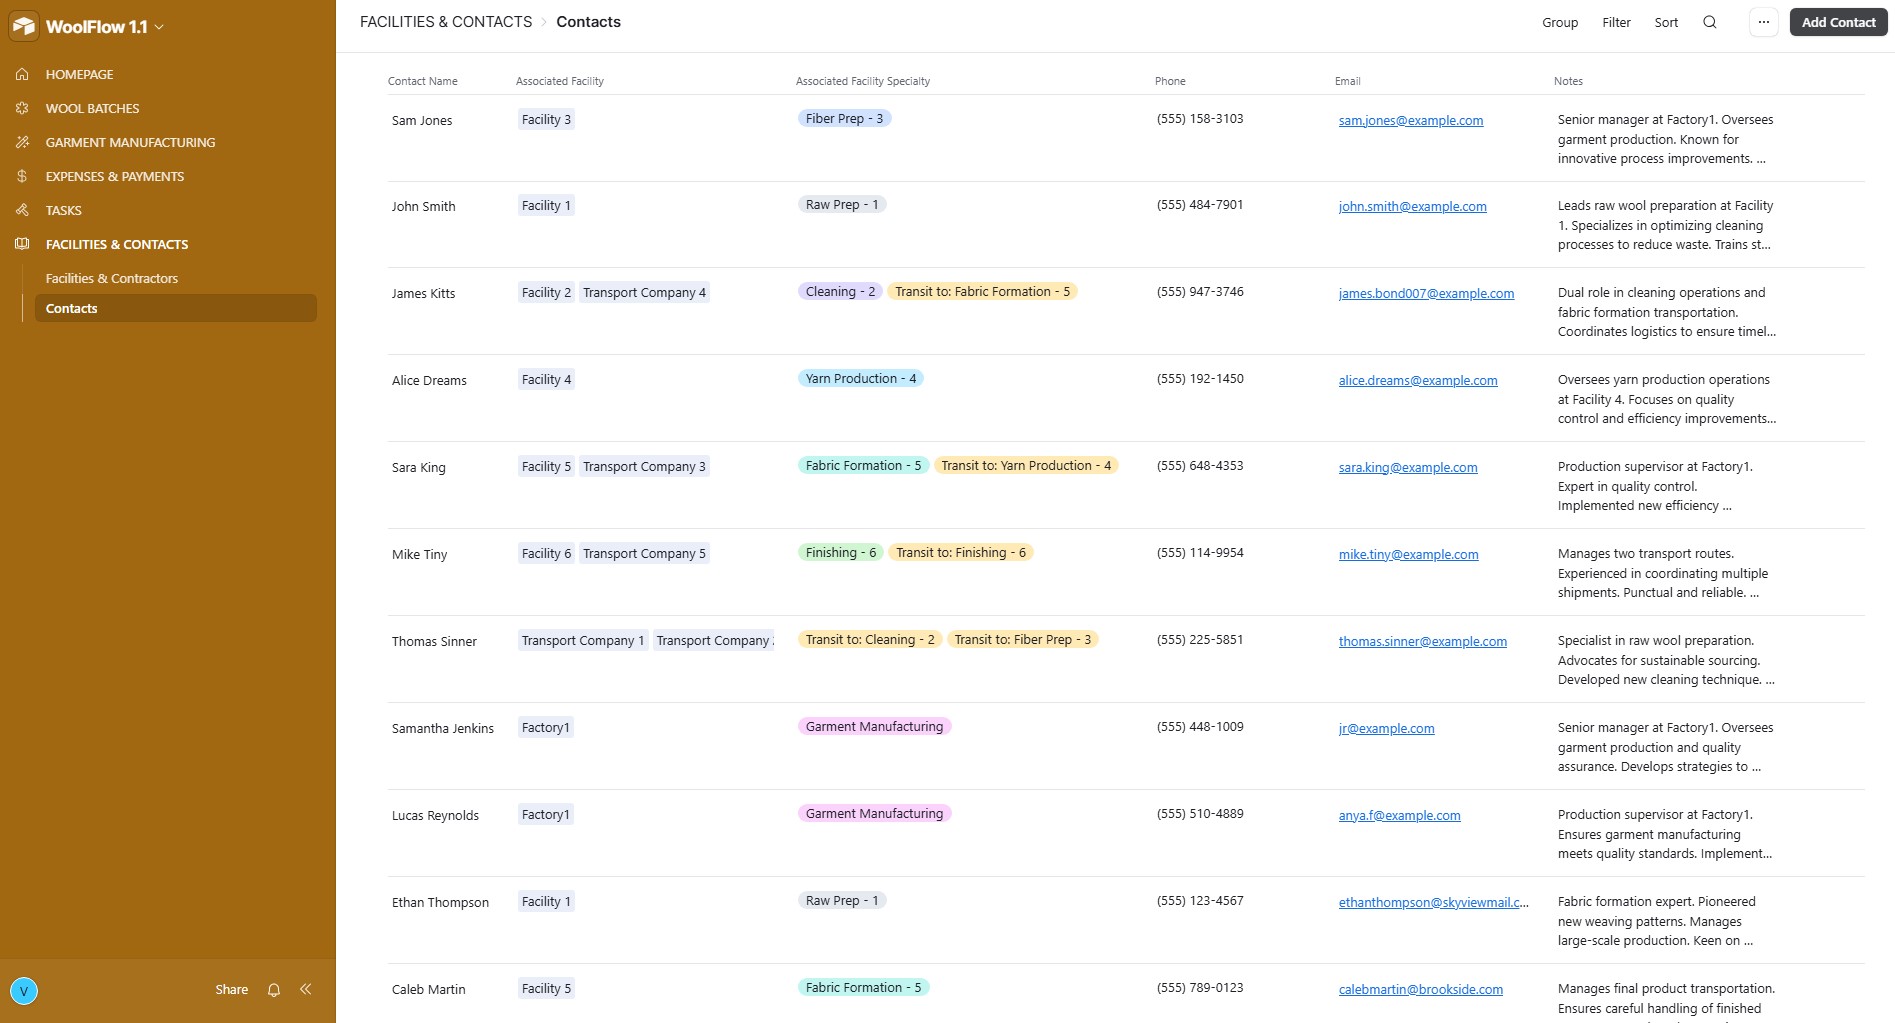
Task: Click the Homepage house icon
Action: coord(22,74)
